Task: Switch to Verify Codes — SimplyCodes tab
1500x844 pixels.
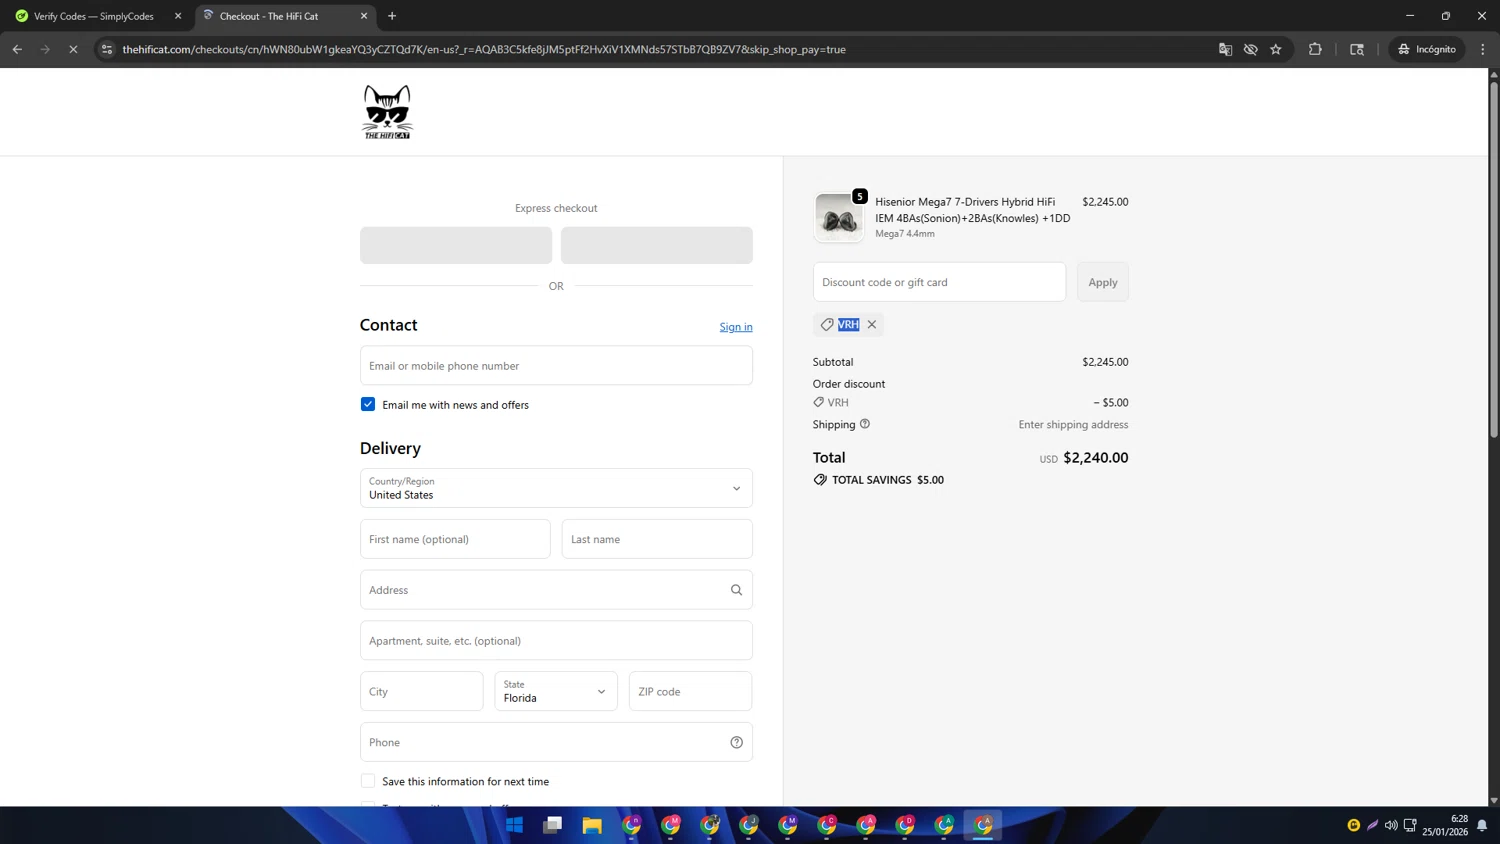Action: click(94, 16)
